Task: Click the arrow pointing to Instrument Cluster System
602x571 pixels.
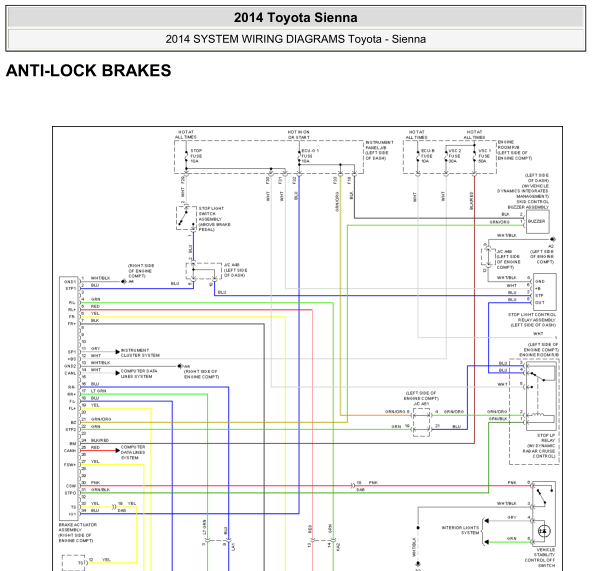Action: pyautogui.click(x=117, y=352)
